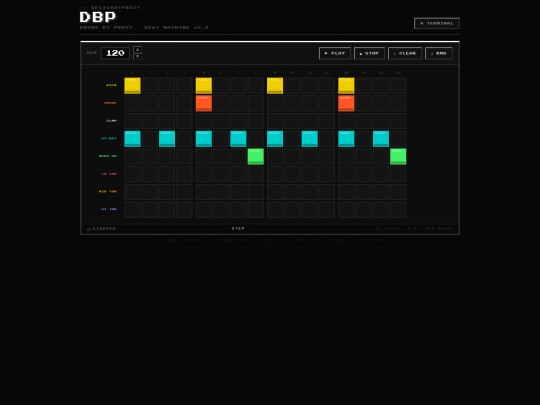Image resolution: width=540 pixels, height=405 pixels.
Task: Enable the Hi-Hat pad on step 16
Action: 398,139
